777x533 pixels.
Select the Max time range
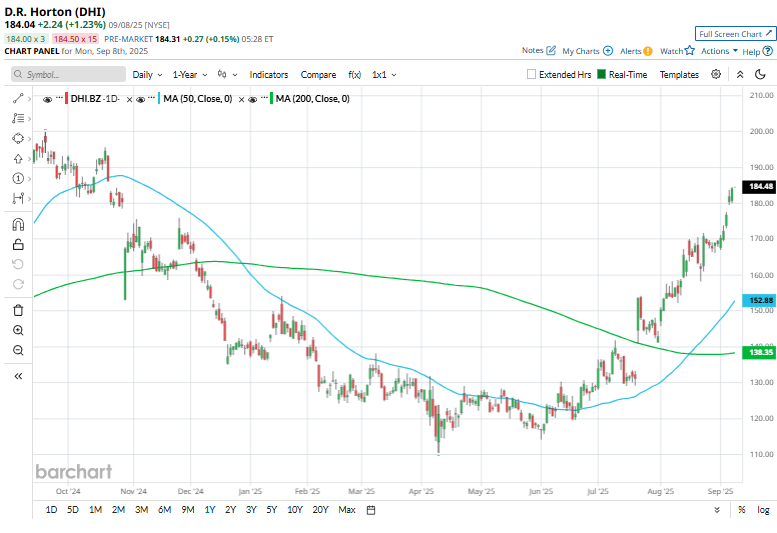coord(347,510)
